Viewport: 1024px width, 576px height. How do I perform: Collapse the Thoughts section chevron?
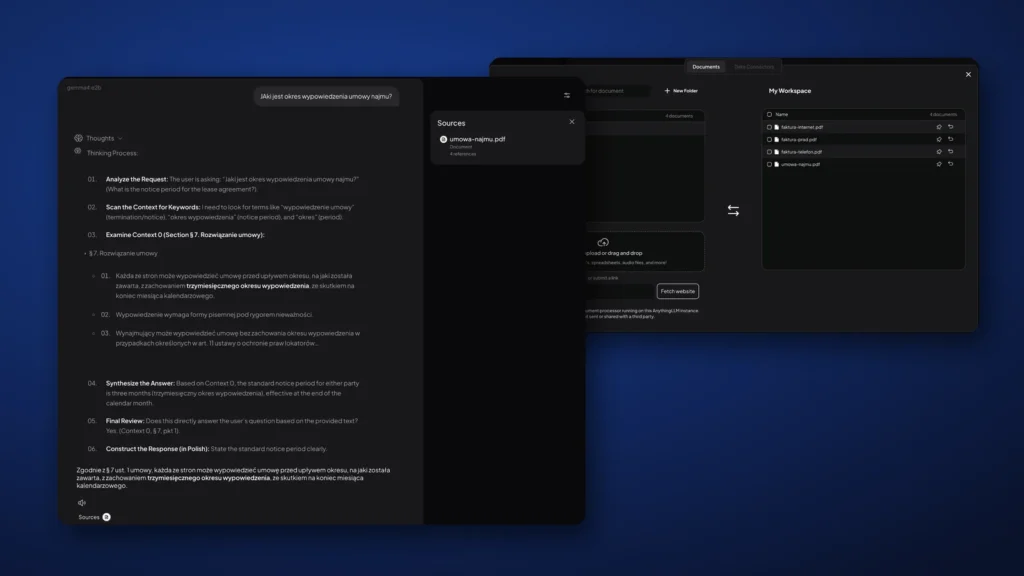point(120,138)
